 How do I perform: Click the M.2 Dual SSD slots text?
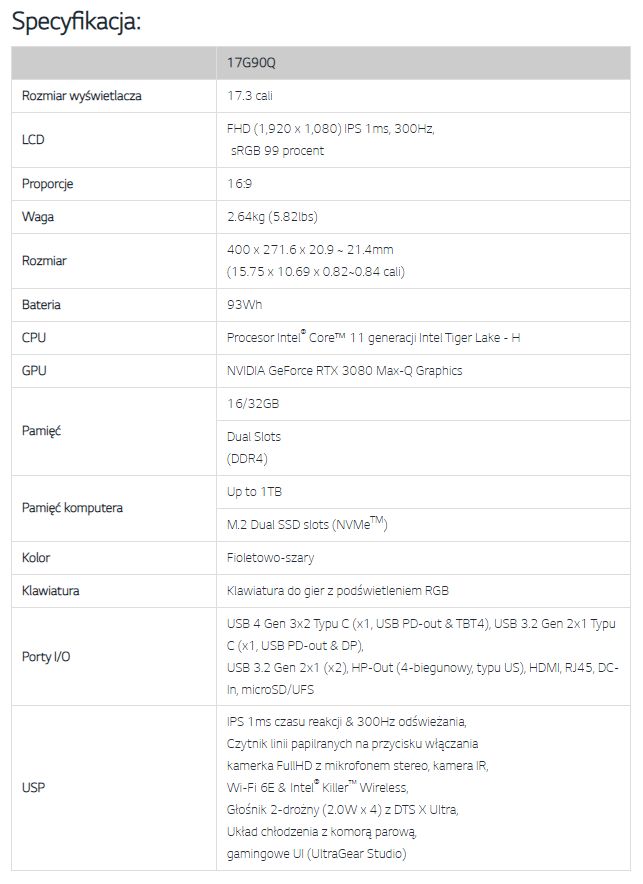306,525
